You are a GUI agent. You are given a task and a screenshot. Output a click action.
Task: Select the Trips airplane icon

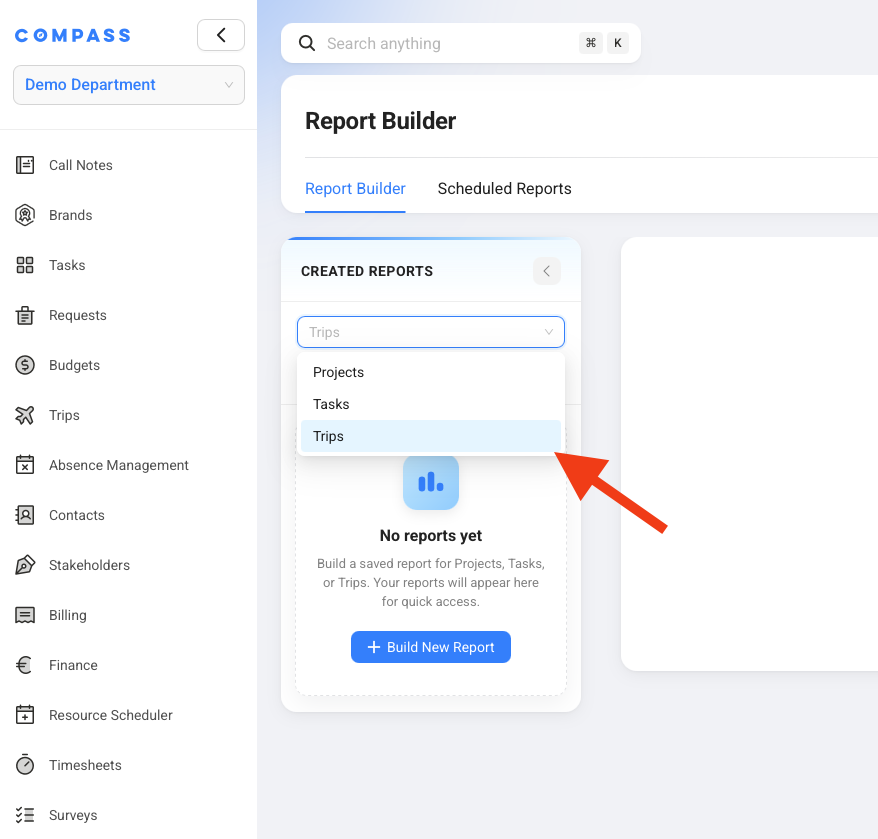point(25,415)
